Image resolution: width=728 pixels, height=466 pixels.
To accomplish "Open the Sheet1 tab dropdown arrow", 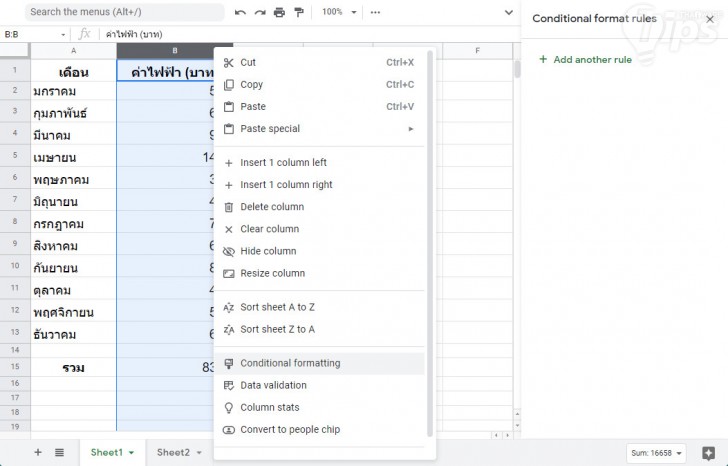I will pos(131,453).
